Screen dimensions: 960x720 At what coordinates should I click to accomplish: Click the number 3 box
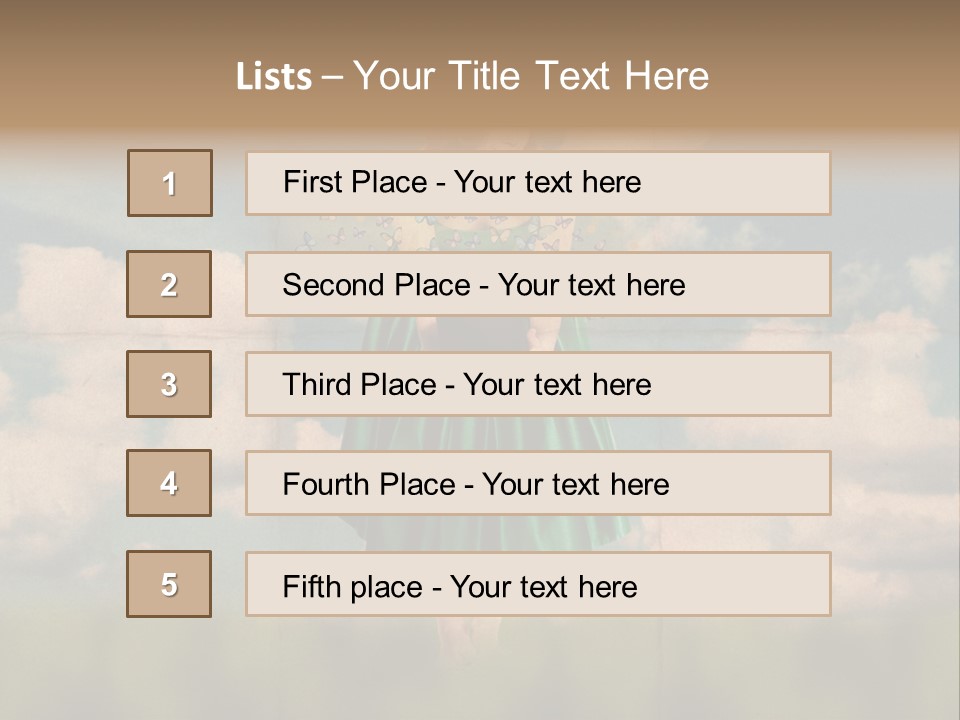(x=169, y=384)
